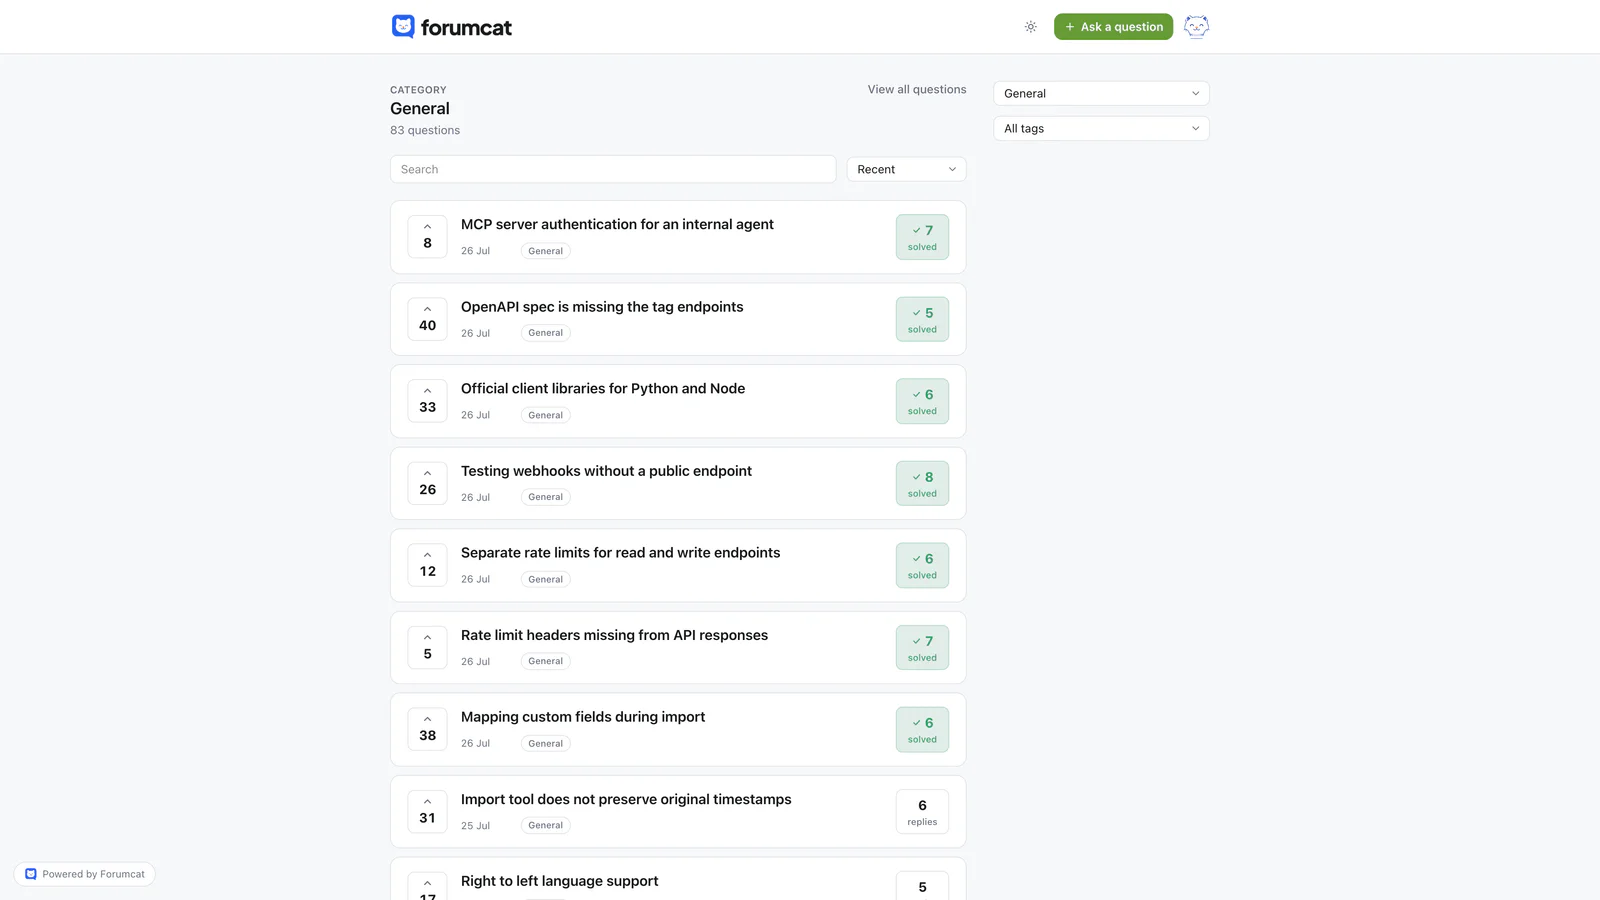Expand the All tags dropdown
This screenshot has height=900, width=1600.
[x=1101, y=128]
